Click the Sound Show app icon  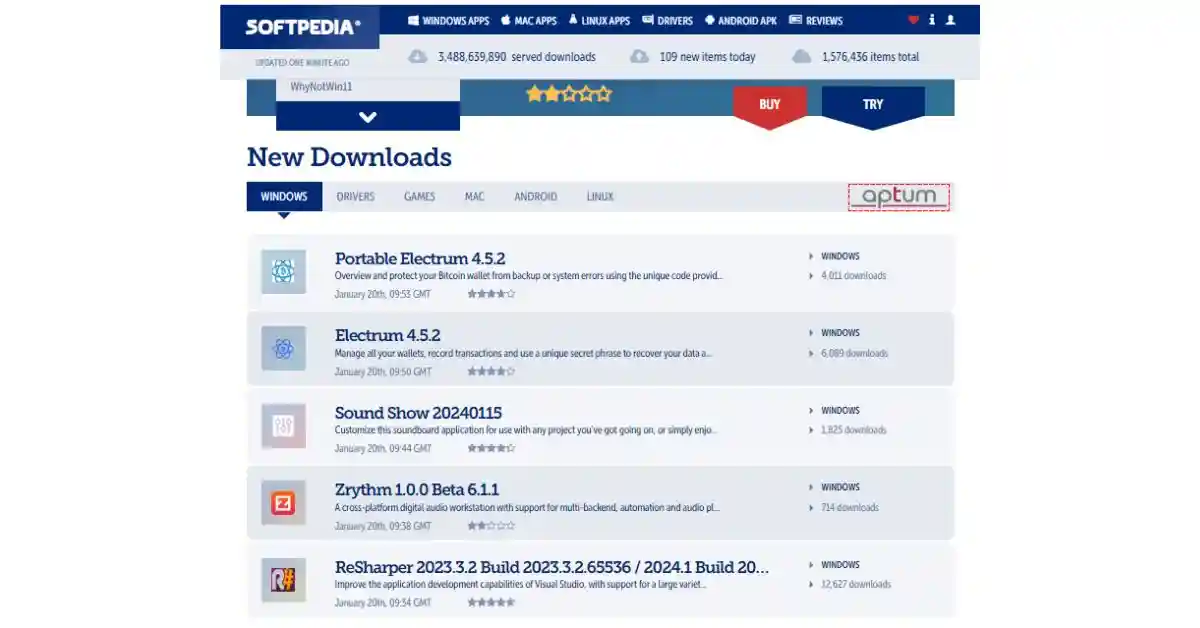point(283,426)
